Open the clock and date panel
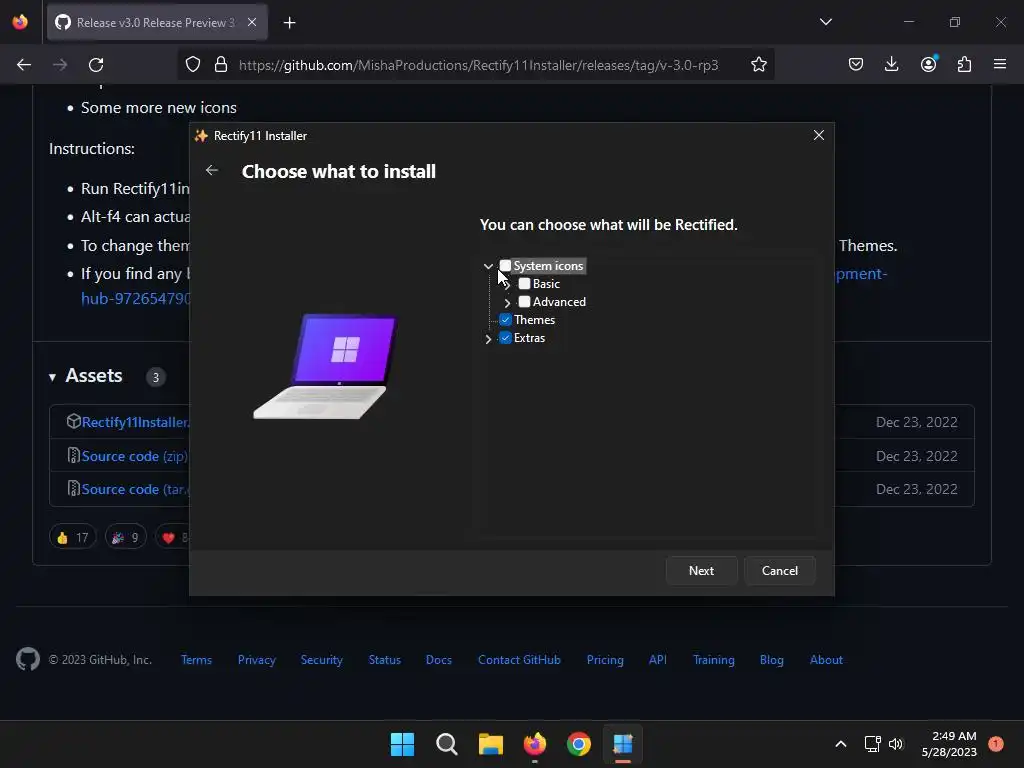Viewport: 1024px width, 768px height. point(949,744)
